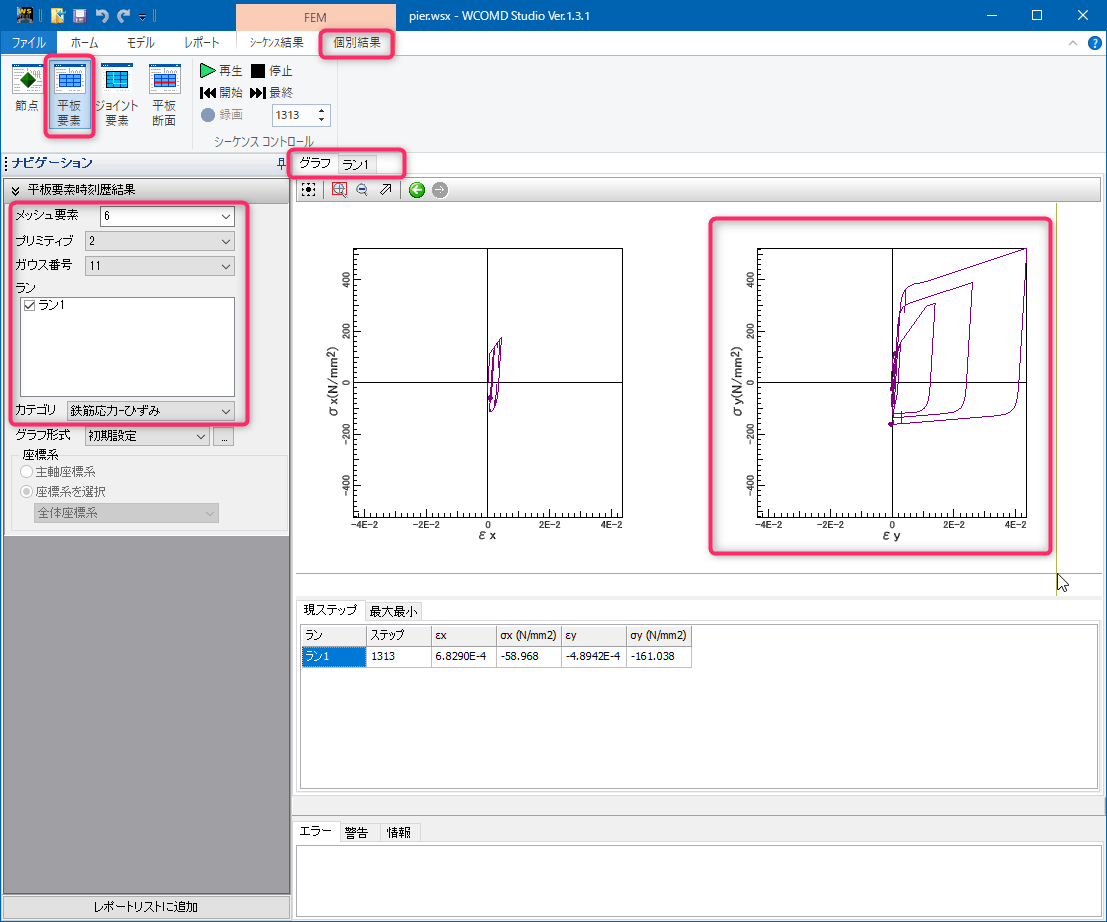
Task: Click the 録画 record button
Action: point(222,114)
